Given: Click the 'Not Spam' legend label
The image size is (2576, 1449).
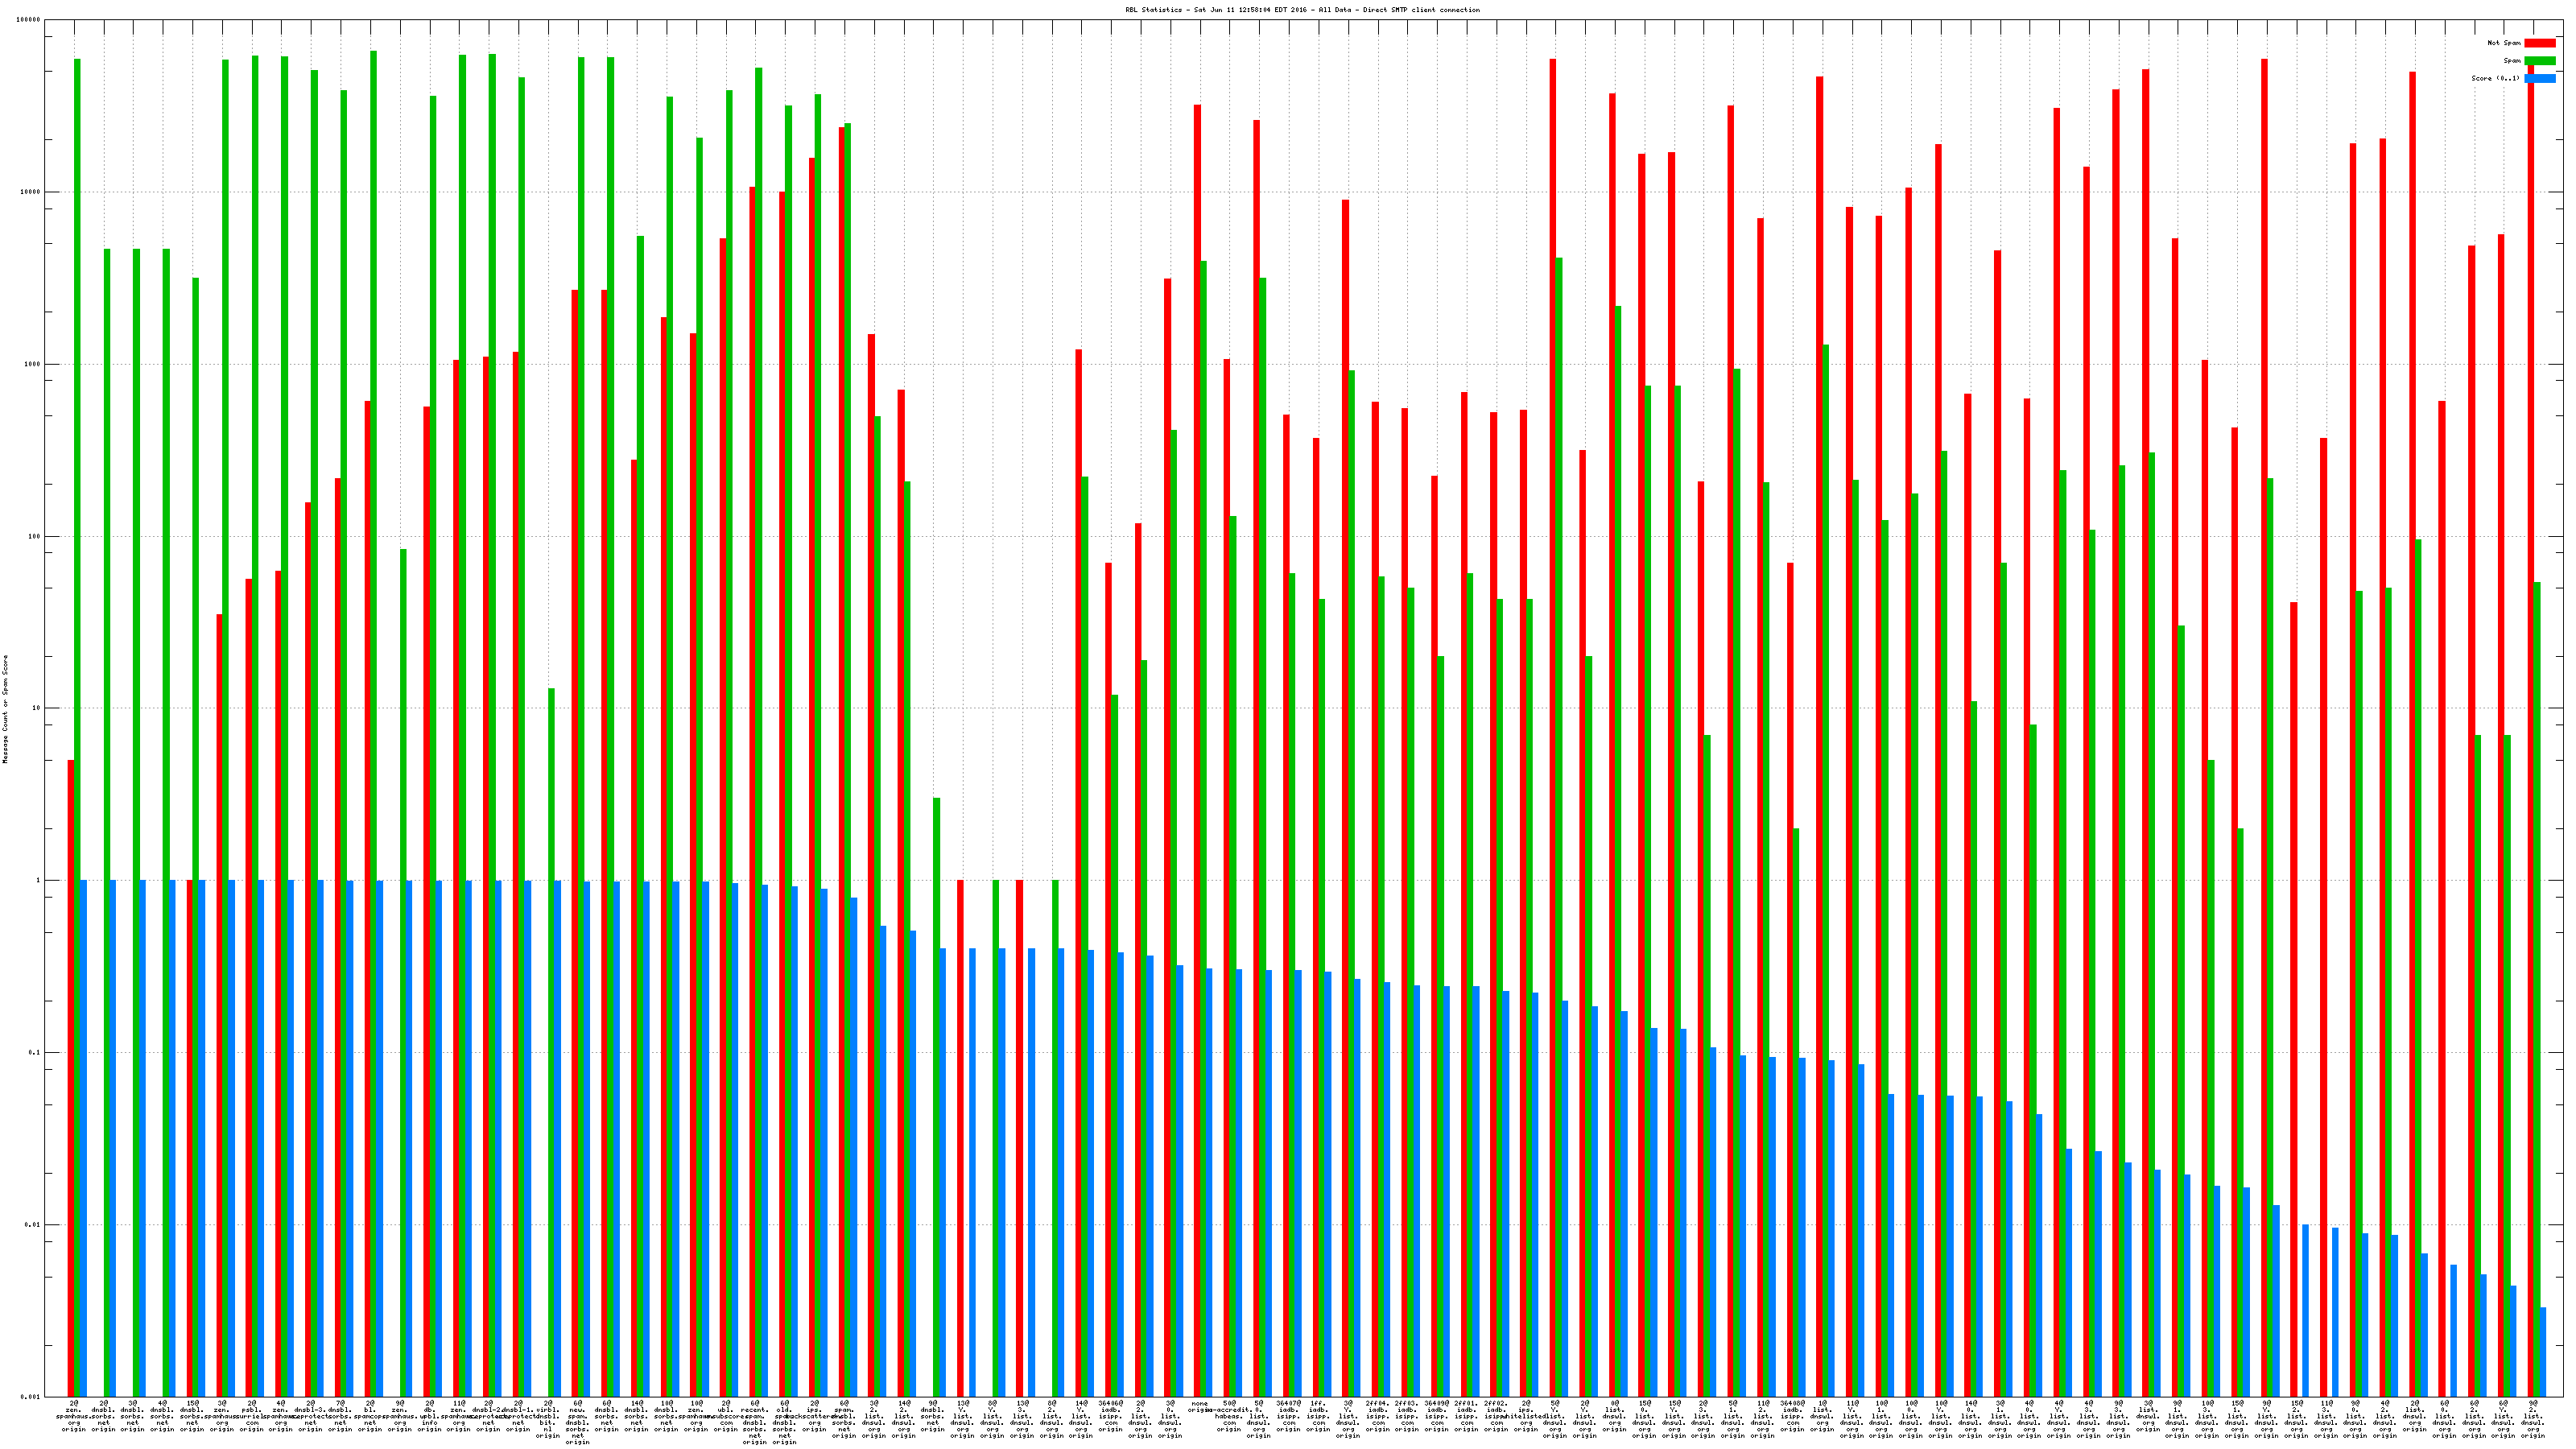Looking at the screenshot, I should (2504, 43).
